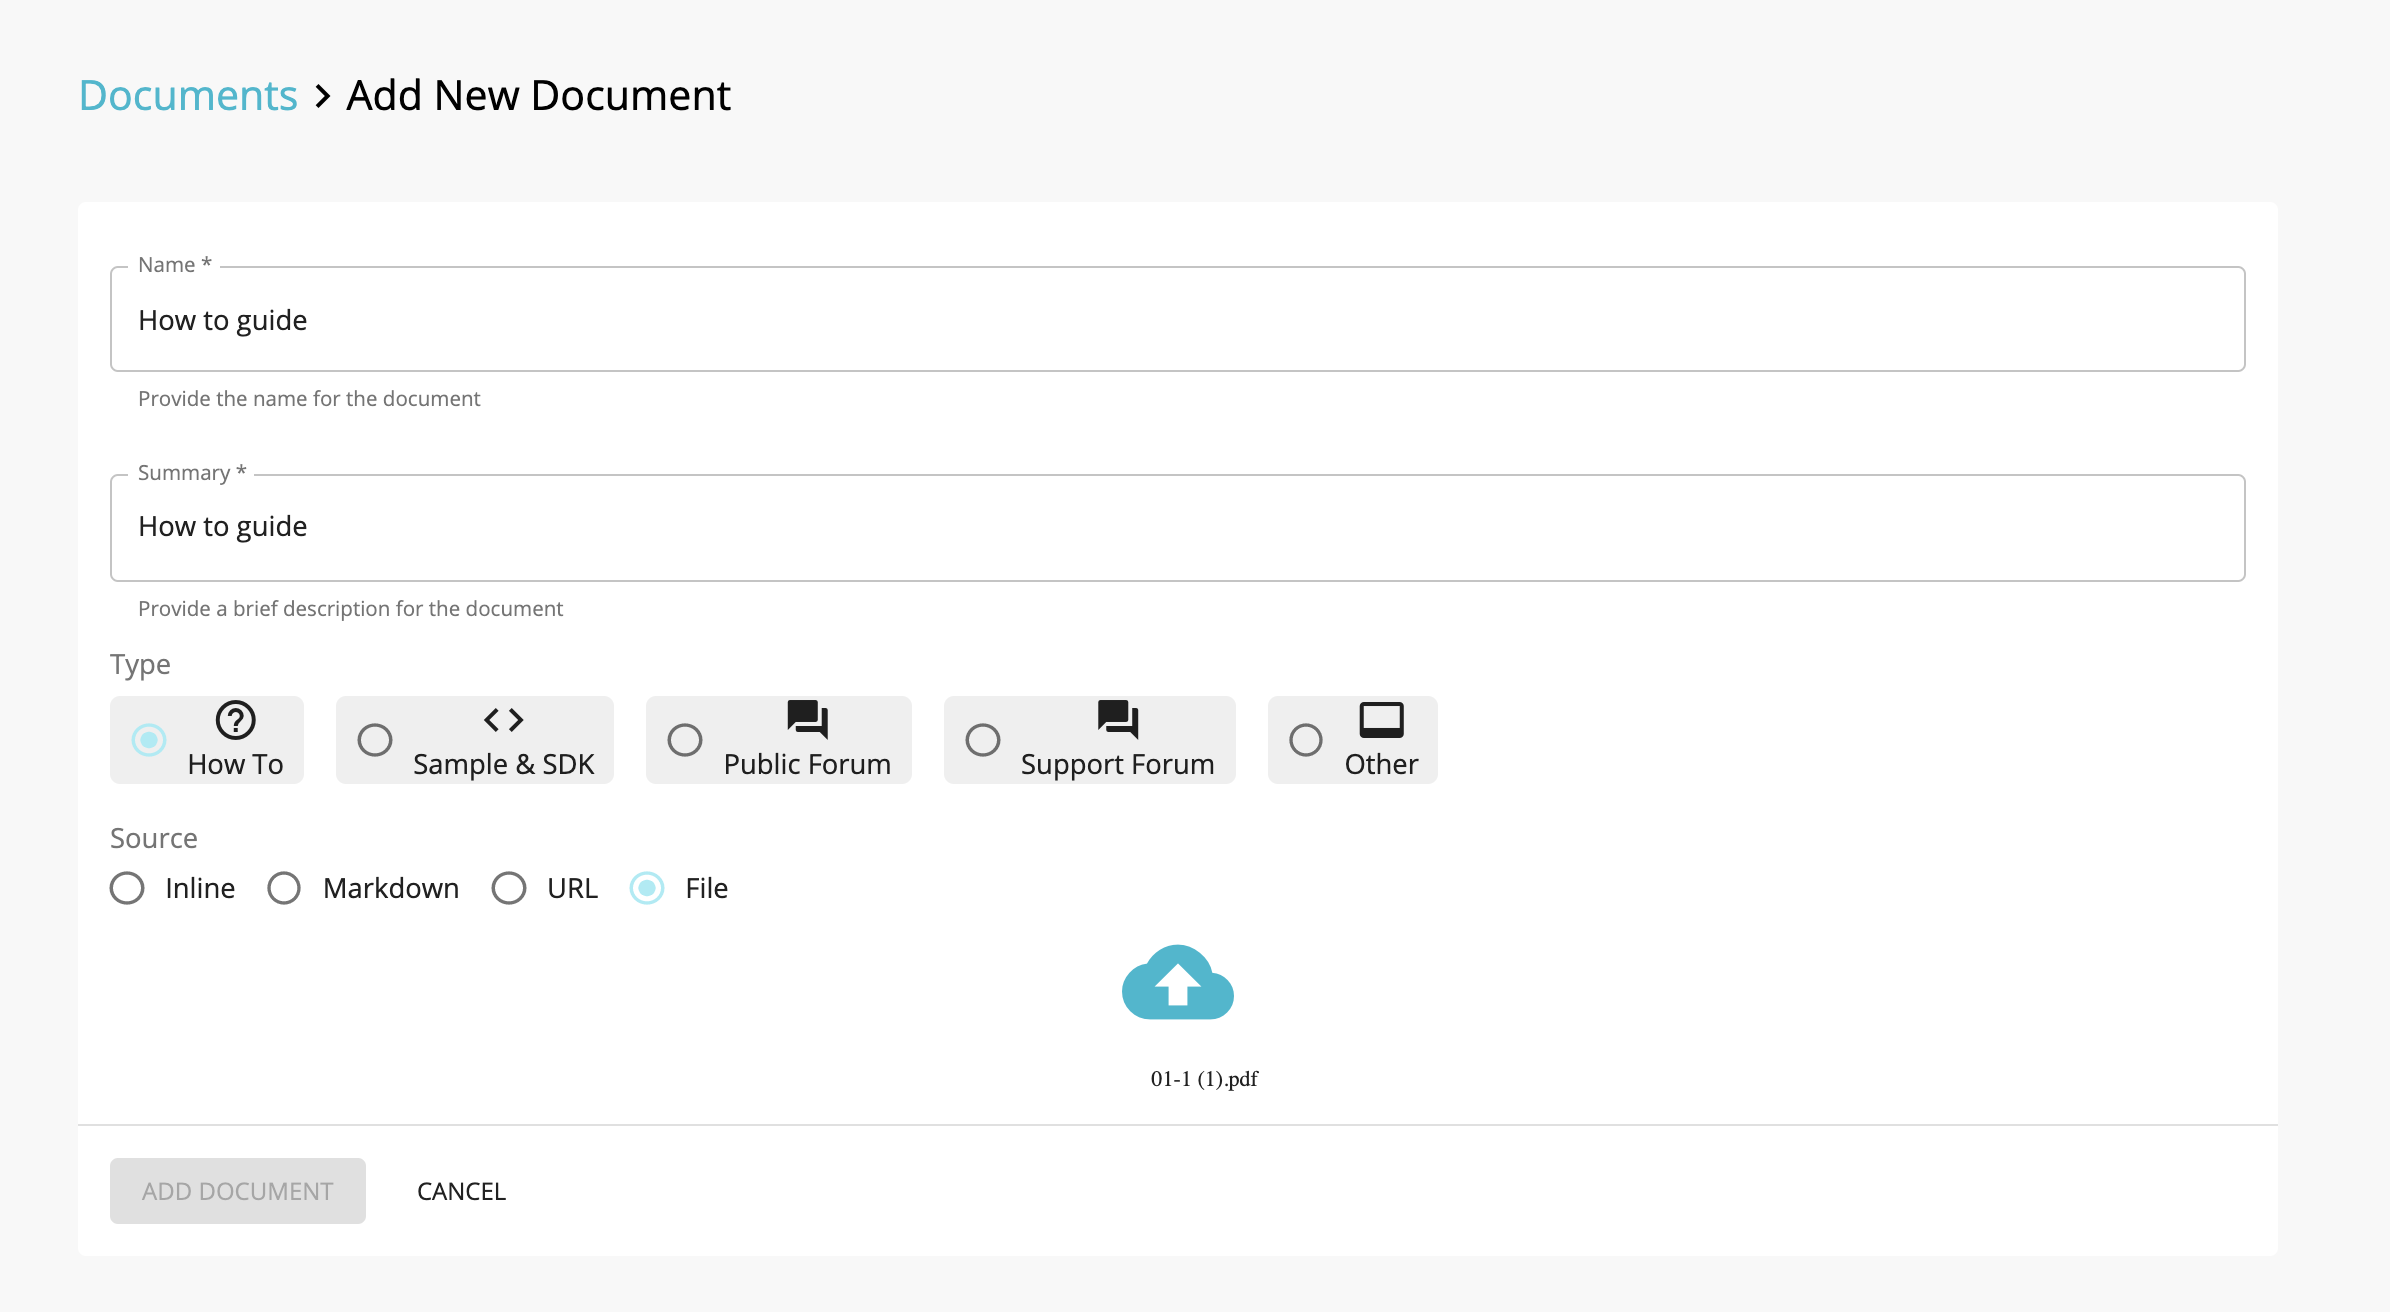This screenshot has height=1312, width=2390.
Task: Click the Public Forum chat bubbles icon
Action: tap(807, 718)
